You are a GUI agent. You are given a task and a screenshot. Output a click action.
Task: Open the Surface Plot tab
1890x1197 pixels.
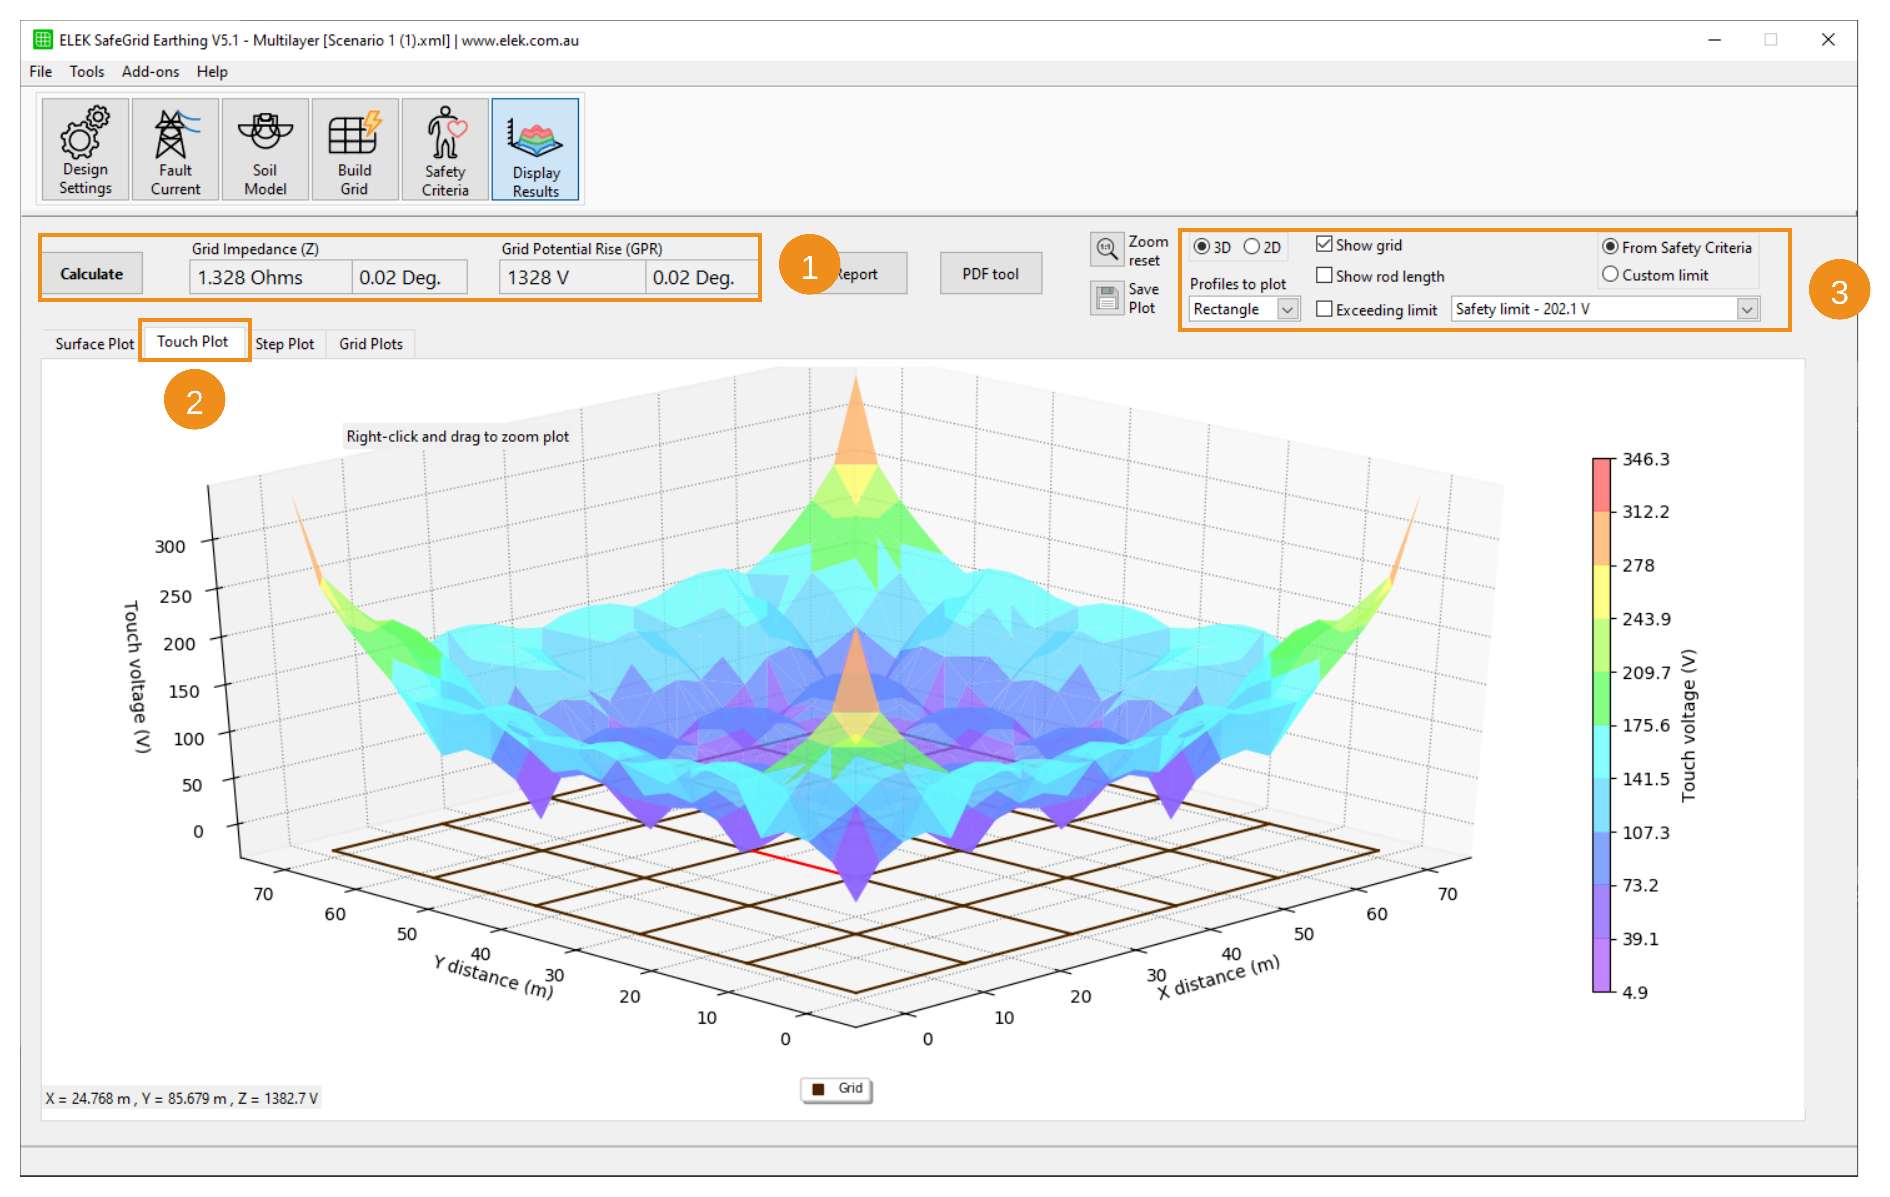(93, 343)
